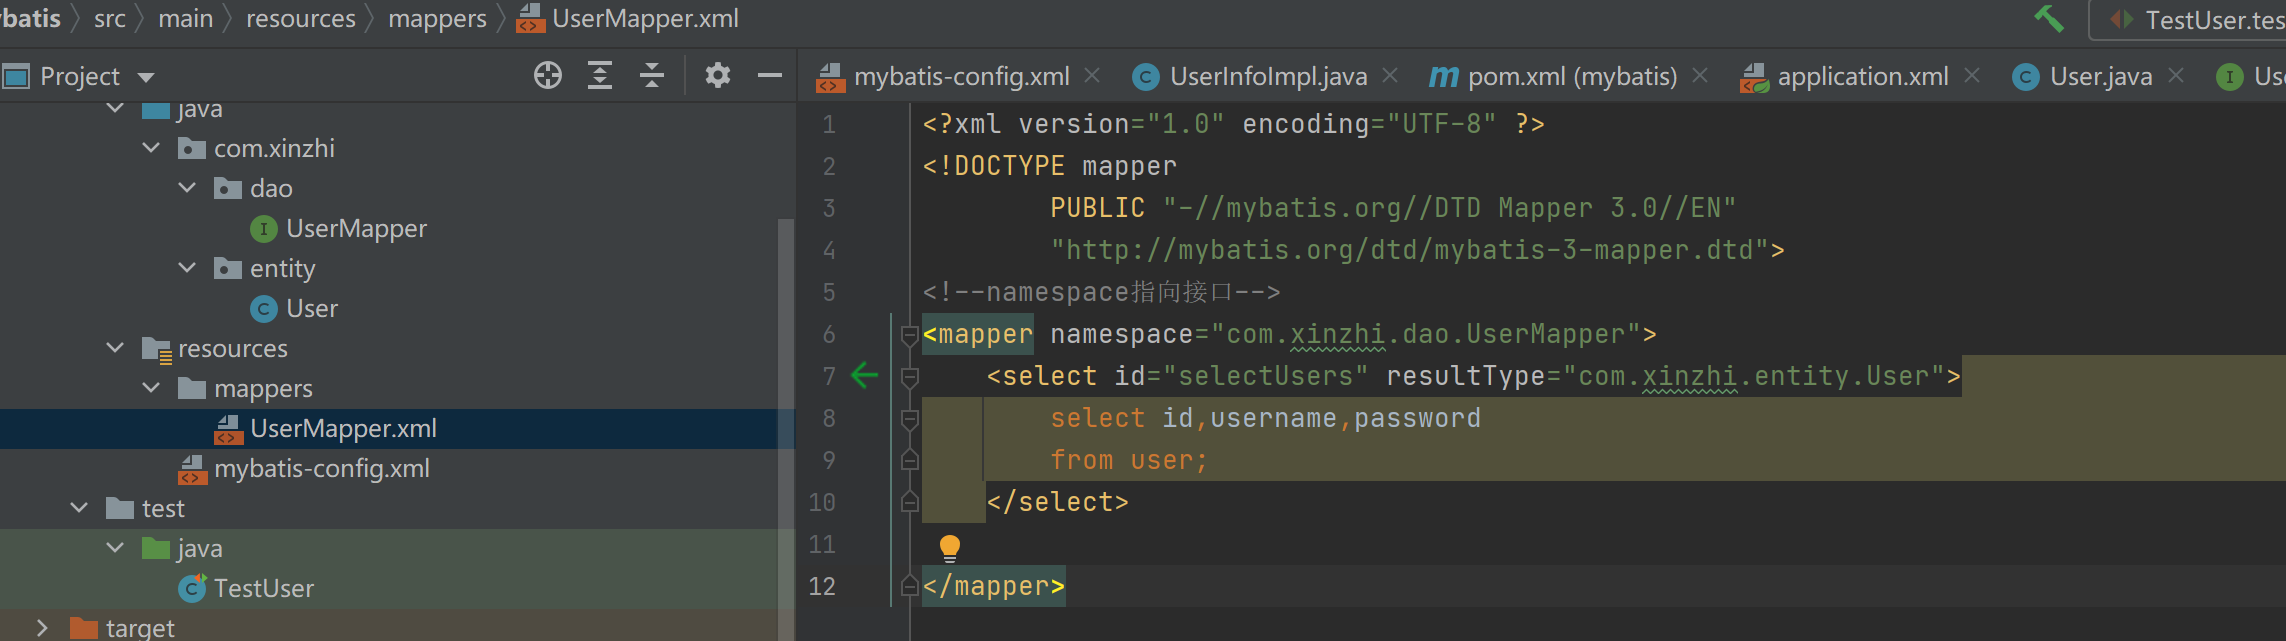Open Project panel settings gear
Viewport: 2286px width, 641px height.
[x=718, y=76]
